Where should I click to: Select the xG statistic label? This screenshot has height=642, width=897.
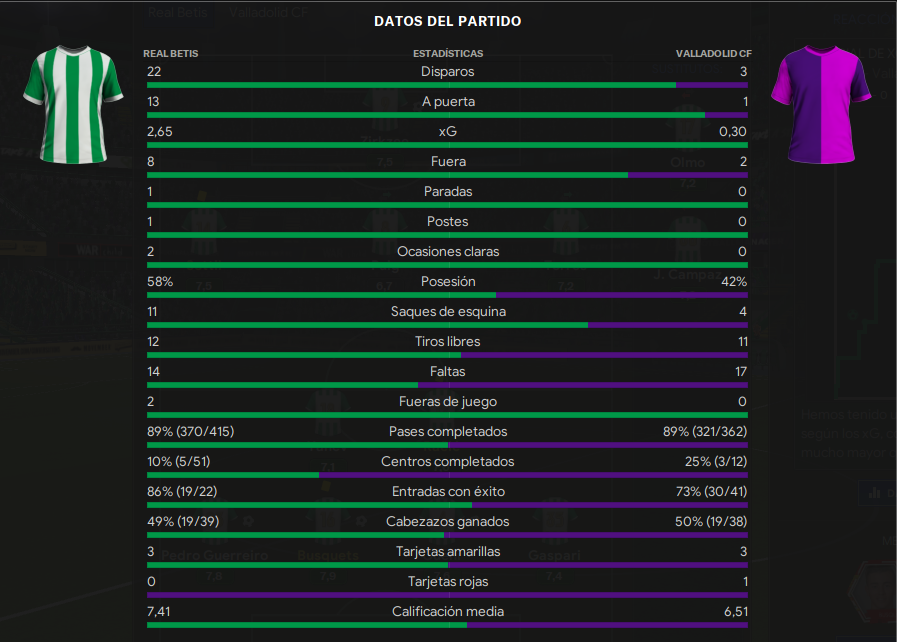447,132
